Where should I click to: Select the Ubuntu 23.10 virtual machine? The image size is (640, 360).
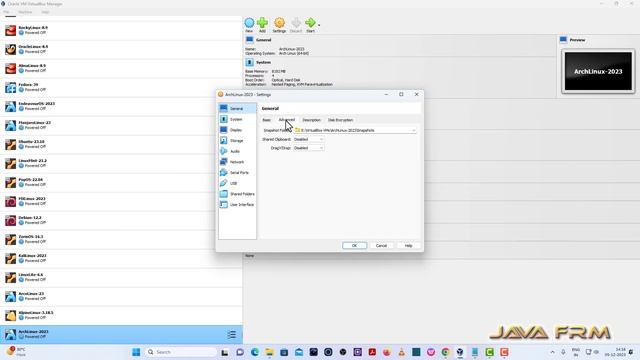121,144
